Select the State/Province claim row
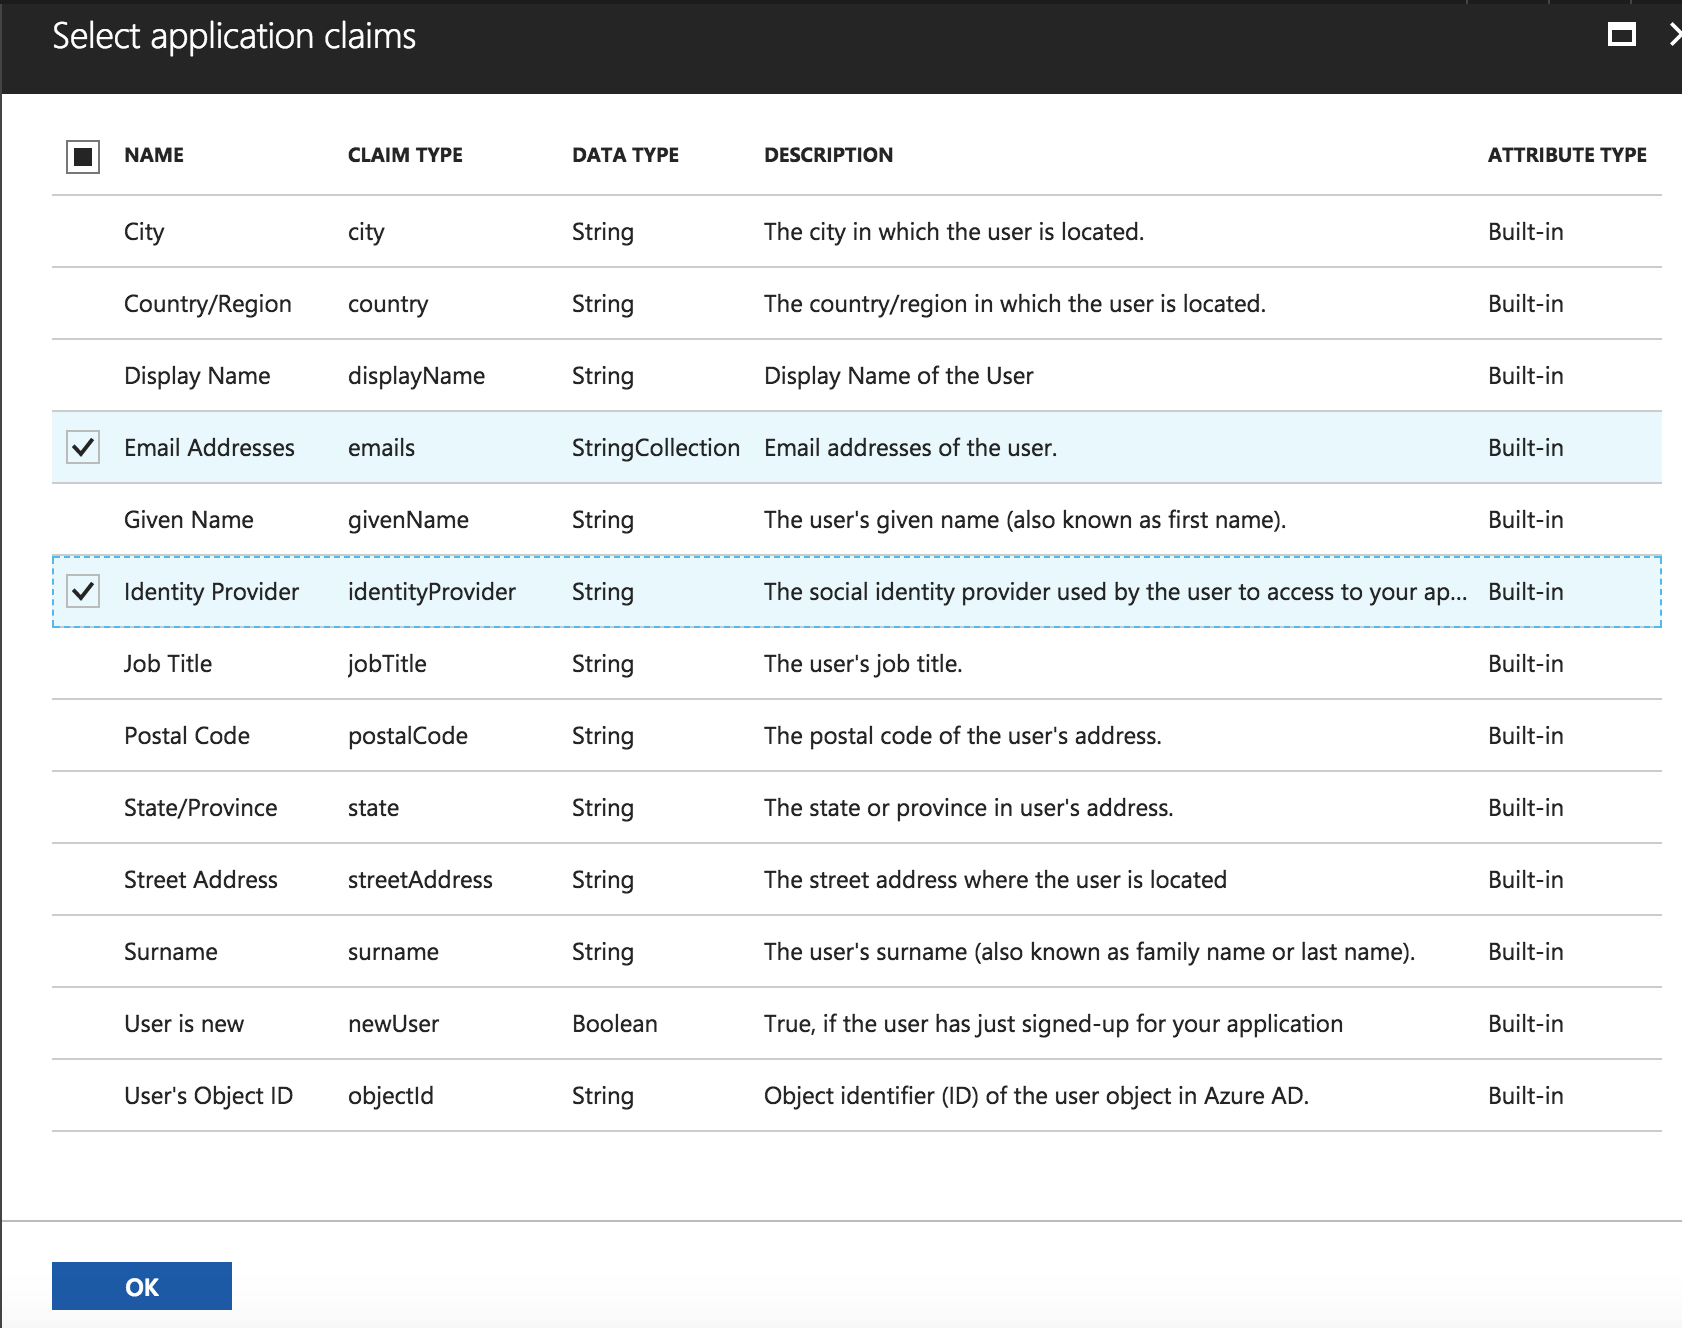The width and height of the screenshot is (1682, 1328). coord(857,807)
